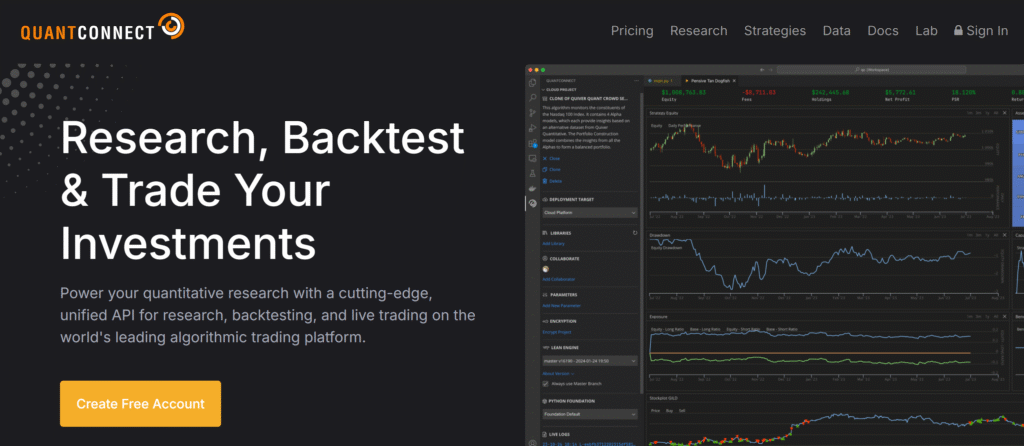Click the Create Free Account button
1024x446 pixels.
coord(140,404)
